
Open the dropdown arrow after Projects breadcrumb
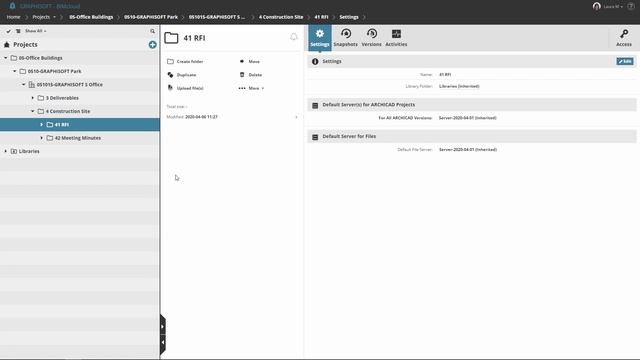54,17
